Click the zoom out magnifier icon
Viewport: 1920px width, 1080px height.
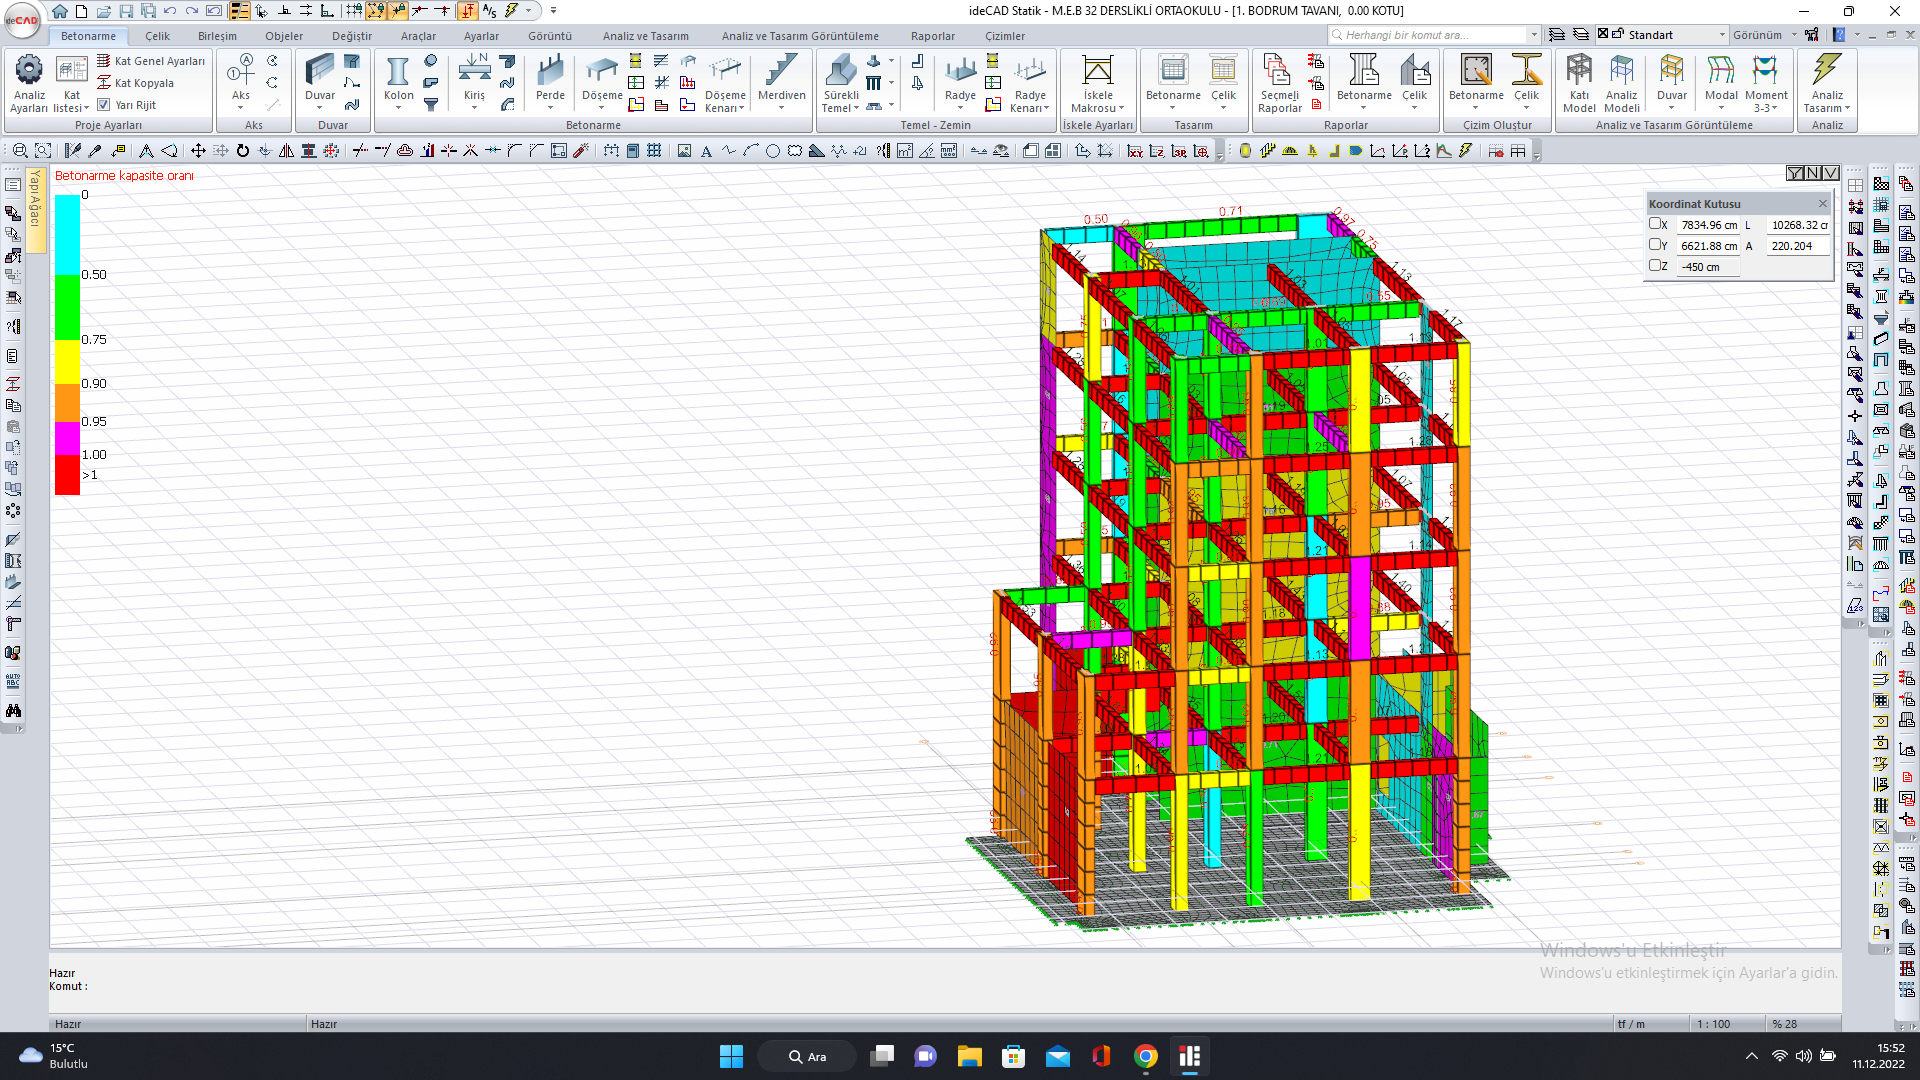tap(20, 151)
